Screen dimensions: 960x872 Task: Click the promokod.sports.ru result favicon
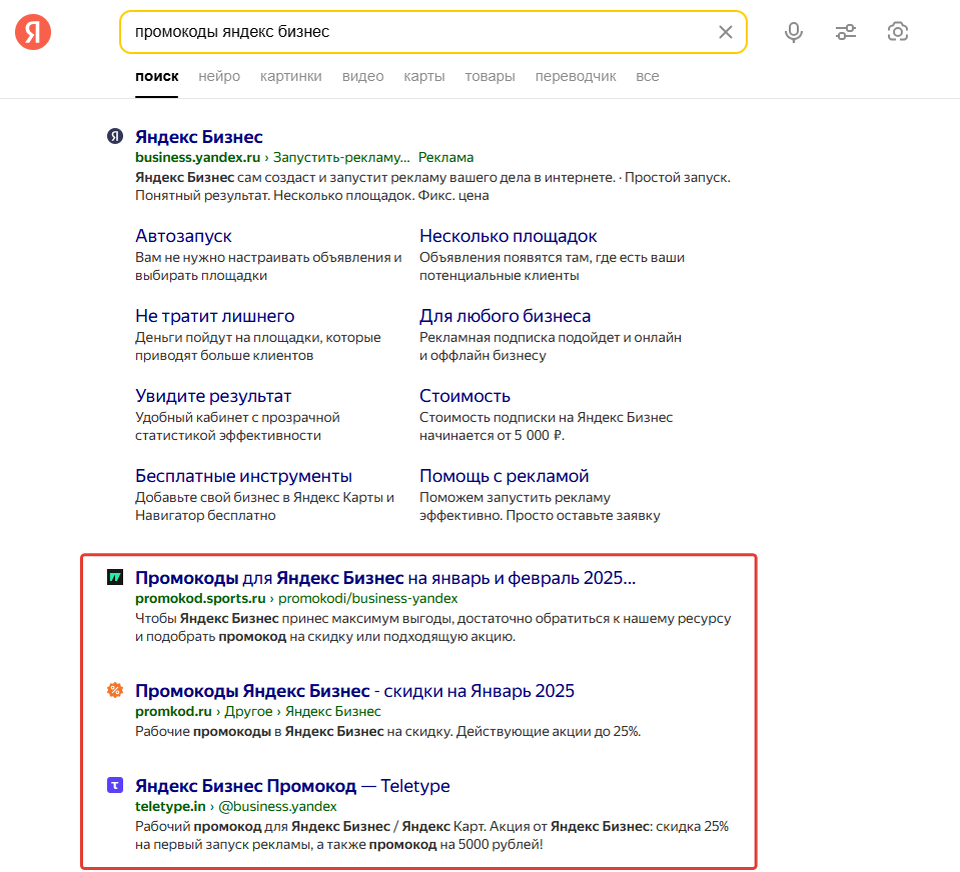pos(115,577)
